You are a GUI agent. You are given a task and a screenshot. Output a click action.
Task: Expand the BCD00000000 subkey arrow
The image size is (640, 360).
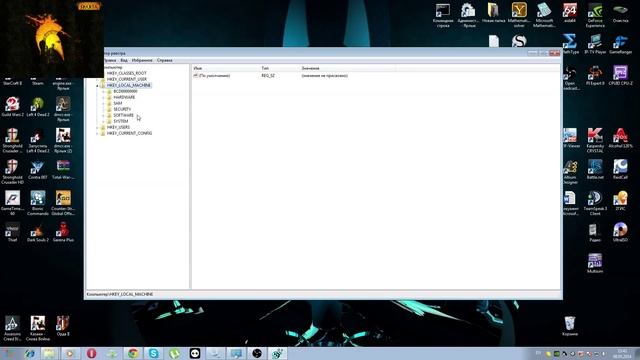pos(104,91)
